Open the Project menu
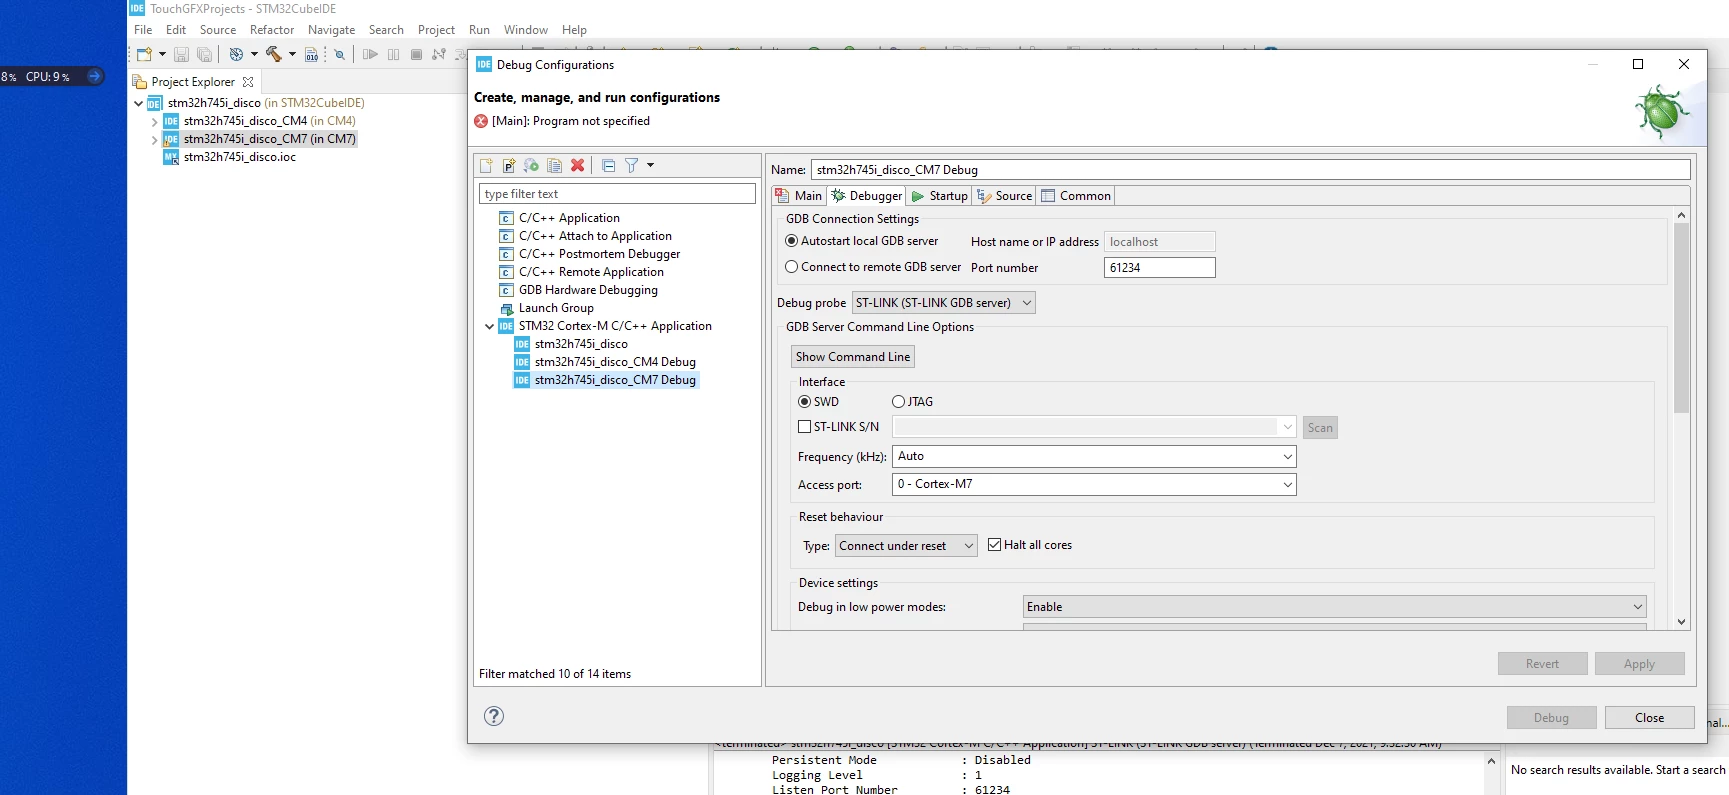1729x795 pixels. point(436,30)
